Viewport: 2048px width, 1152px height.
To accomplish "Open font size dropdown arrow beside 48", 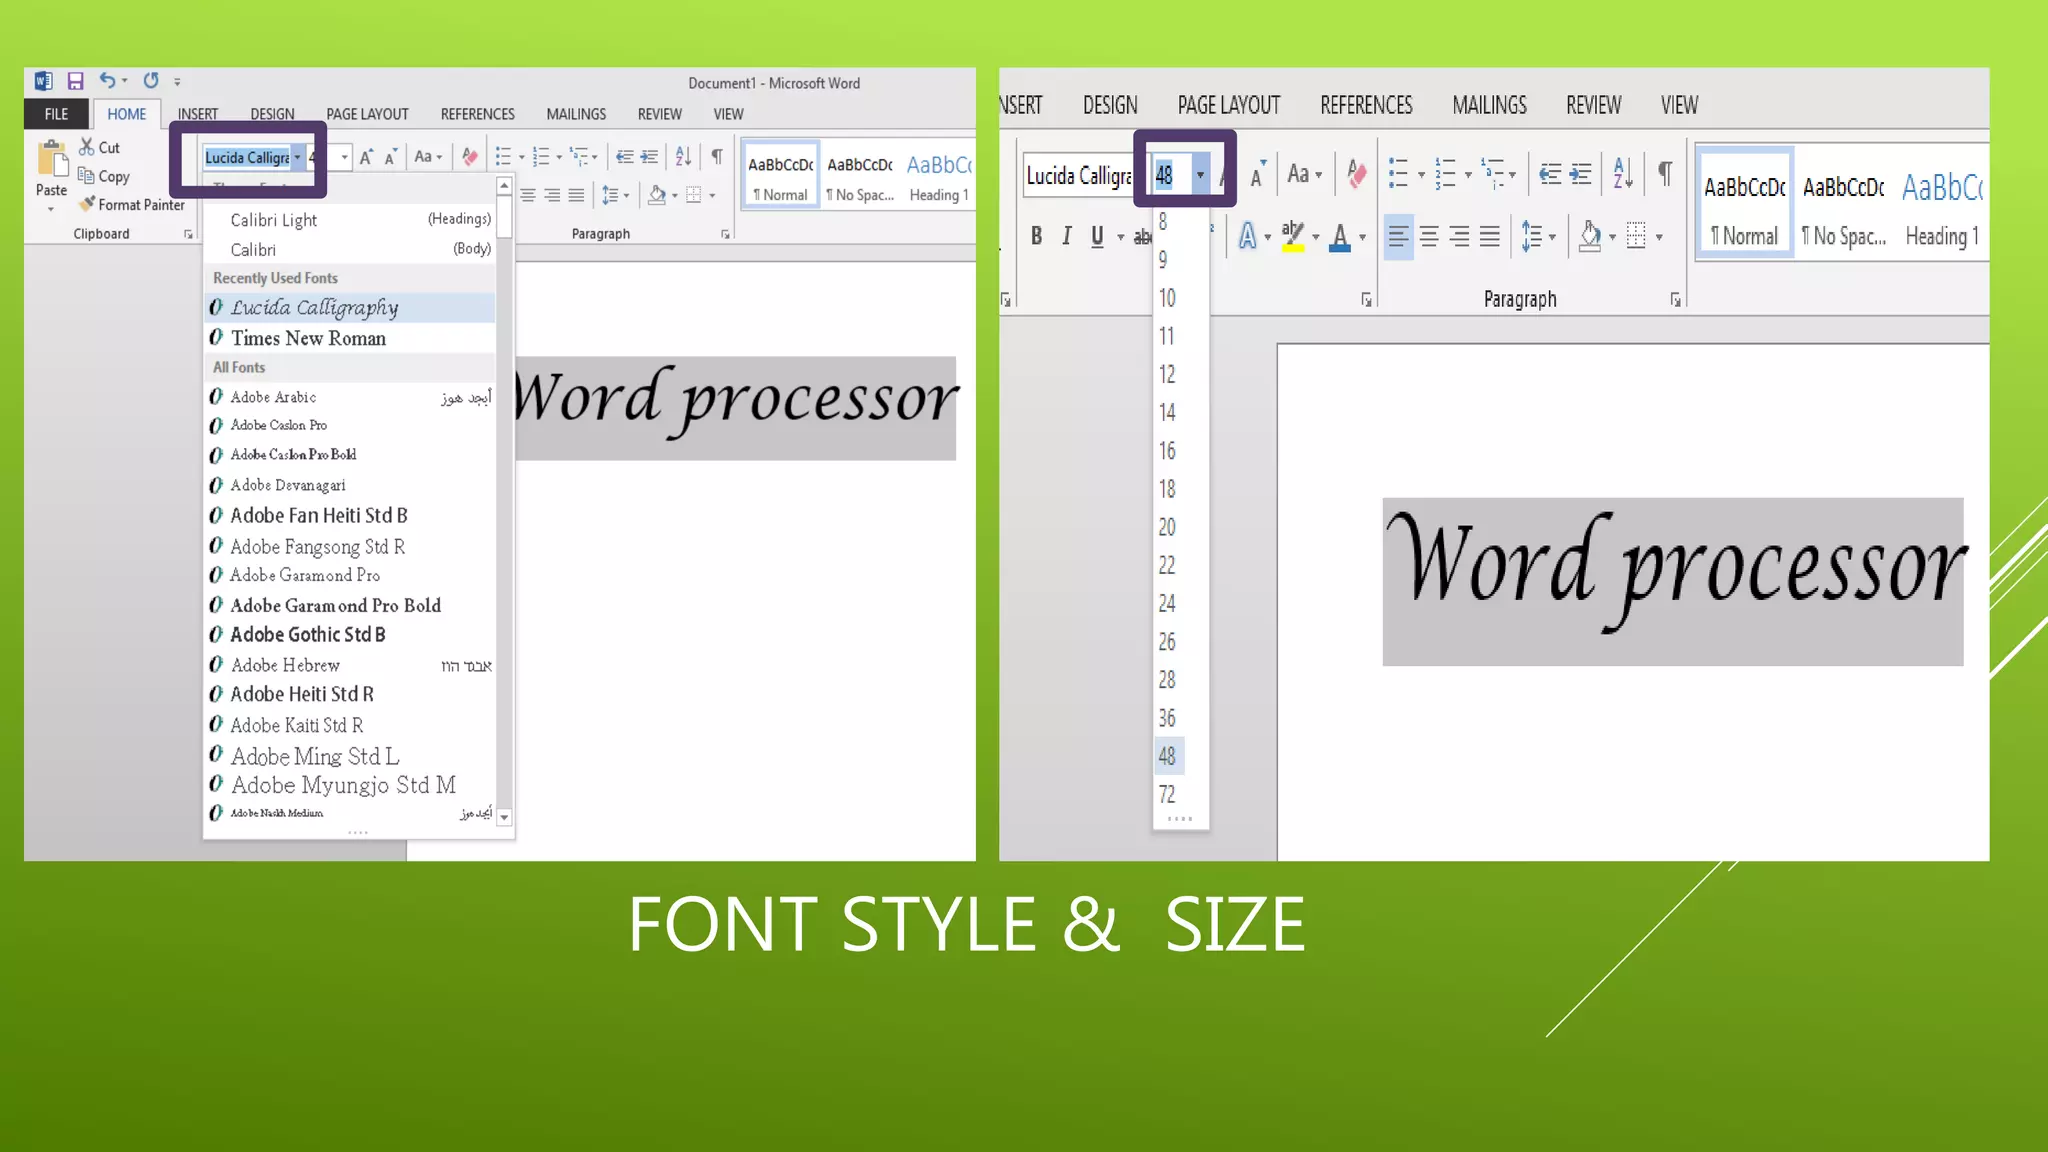I will 1200,175.
